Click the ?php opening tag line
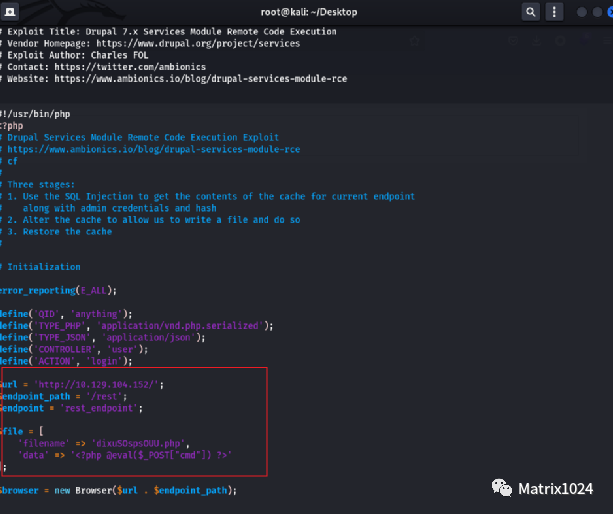The image size is (613, 514). point(12,126)
